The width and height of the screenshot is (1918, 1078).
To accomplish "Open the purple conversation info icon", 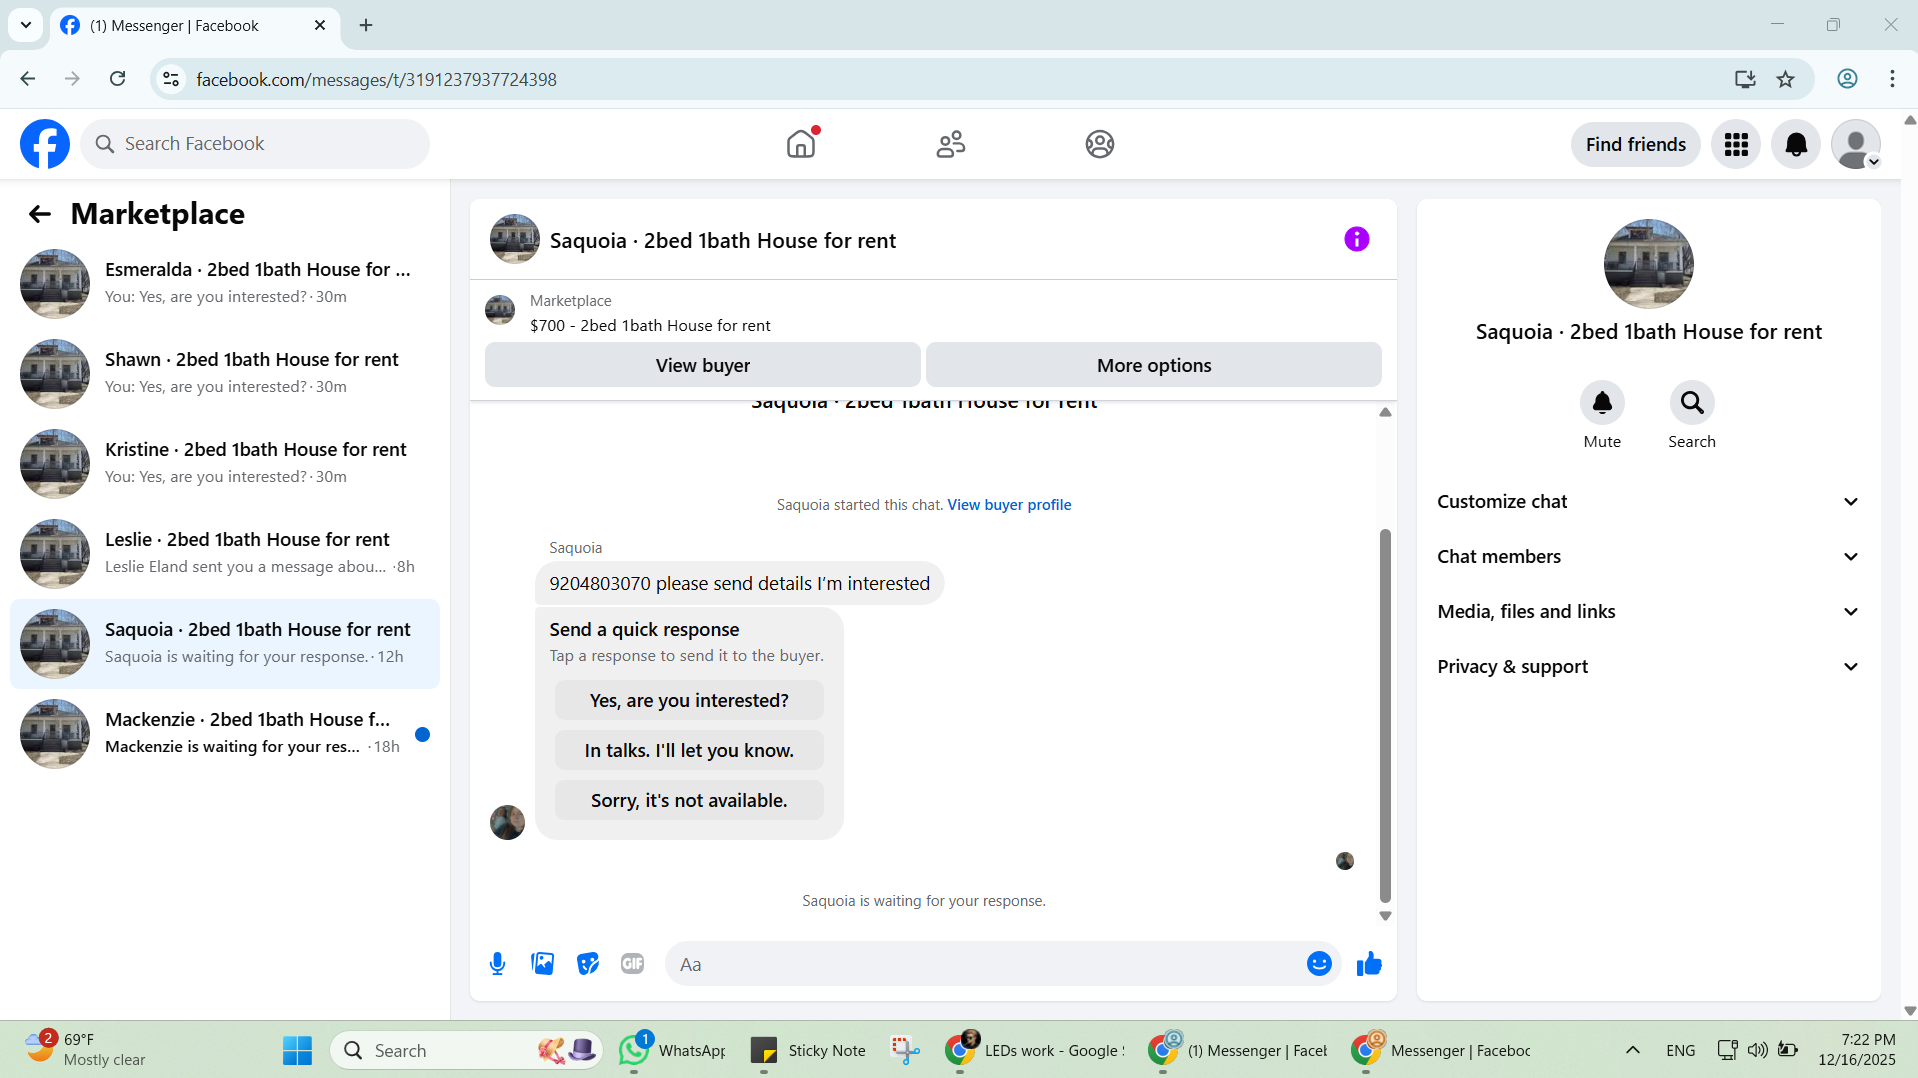I will [x=1356, y=239].
